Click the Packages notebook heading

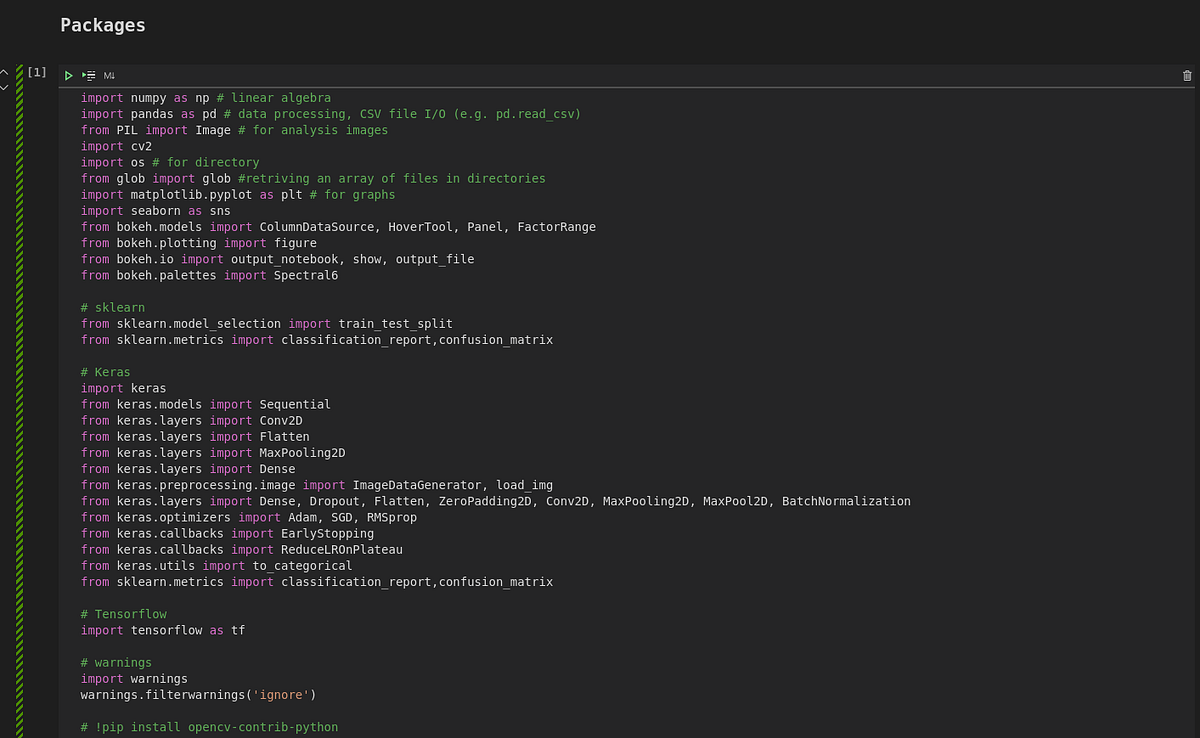tap(102, 25)
